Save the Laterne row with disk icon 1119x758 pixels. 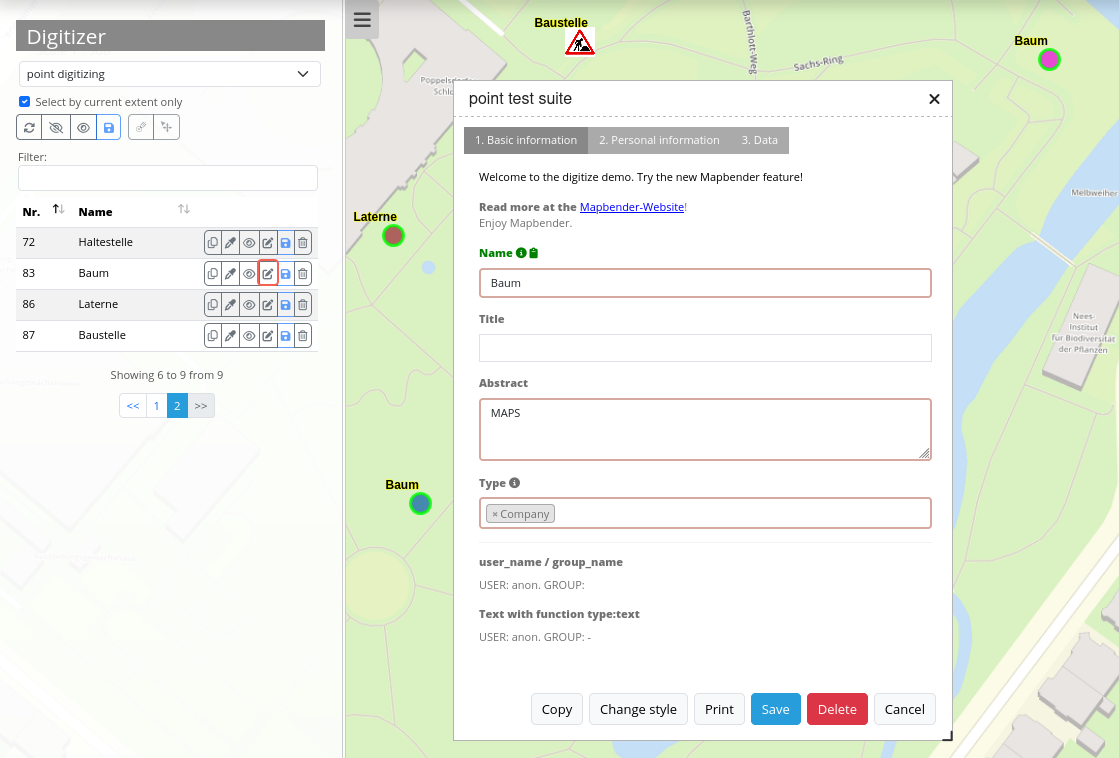[285, 304]
